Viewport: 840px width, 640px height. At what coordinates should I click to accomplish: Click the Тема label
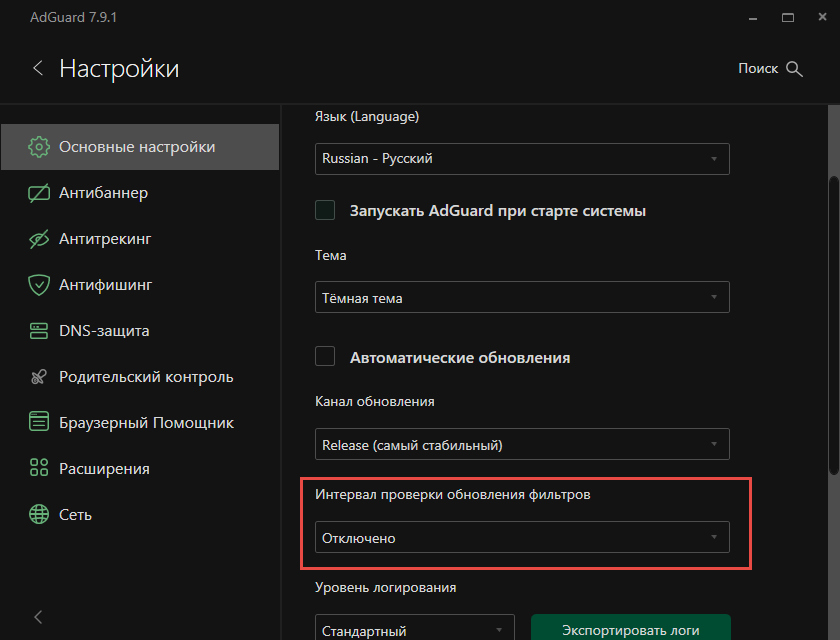[331, 255]
